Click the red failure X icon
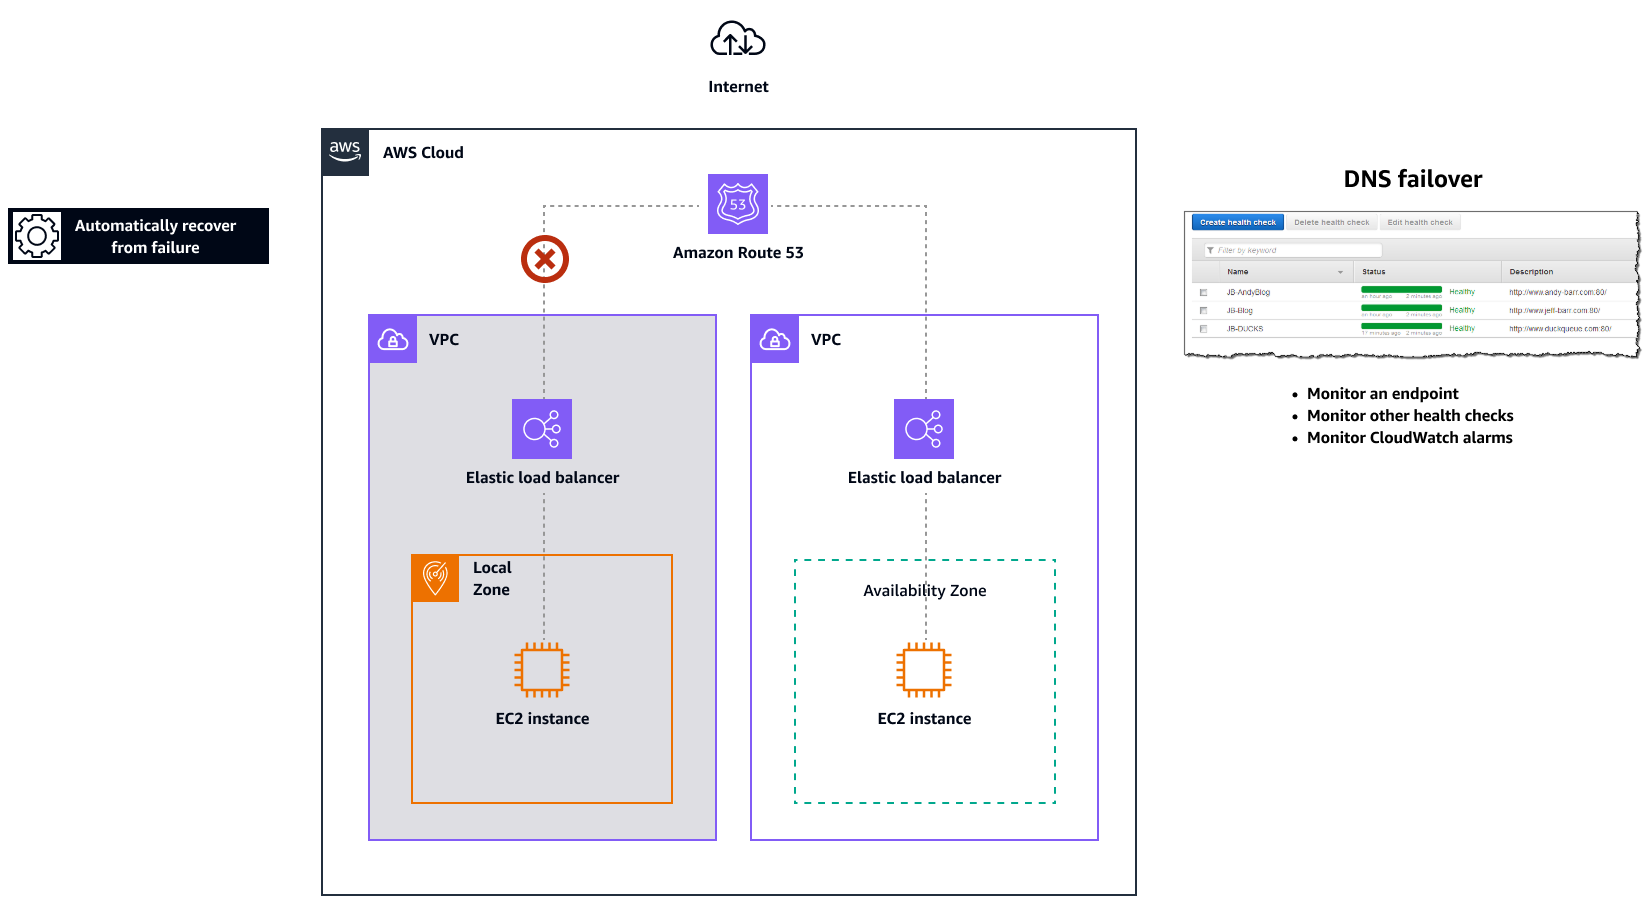The width and height of the screenshot is (1652, 904). pyautogui.click(x=543, y=258)
